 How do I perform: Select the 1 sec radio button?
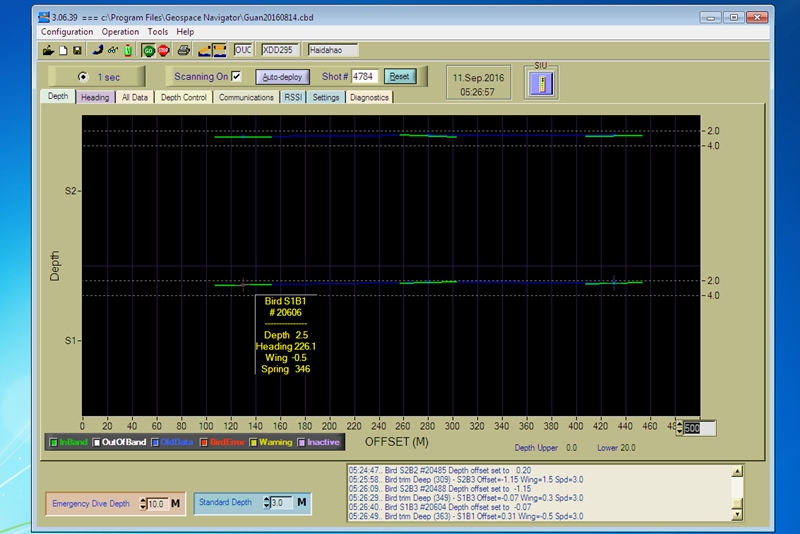[83, 77]
